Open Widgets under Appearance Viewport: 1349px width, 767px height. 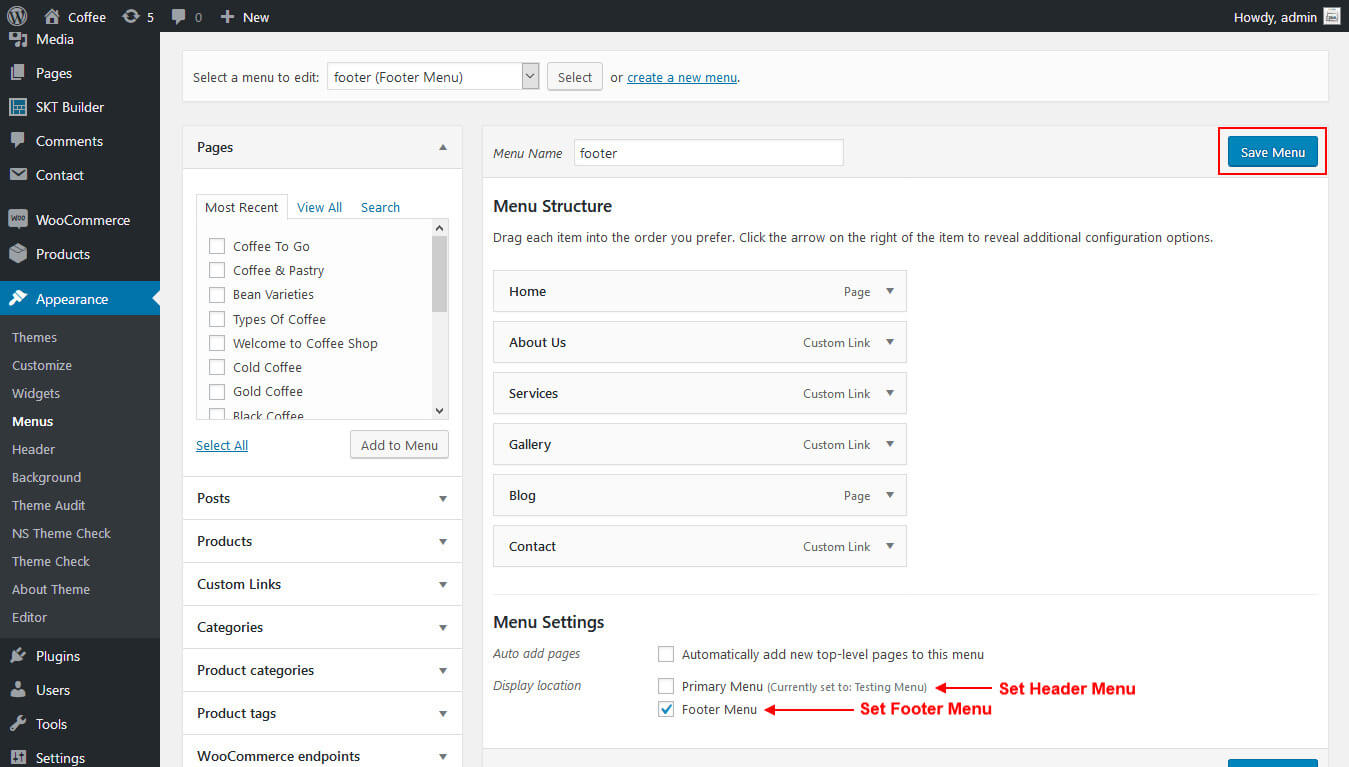pos(36,393)
